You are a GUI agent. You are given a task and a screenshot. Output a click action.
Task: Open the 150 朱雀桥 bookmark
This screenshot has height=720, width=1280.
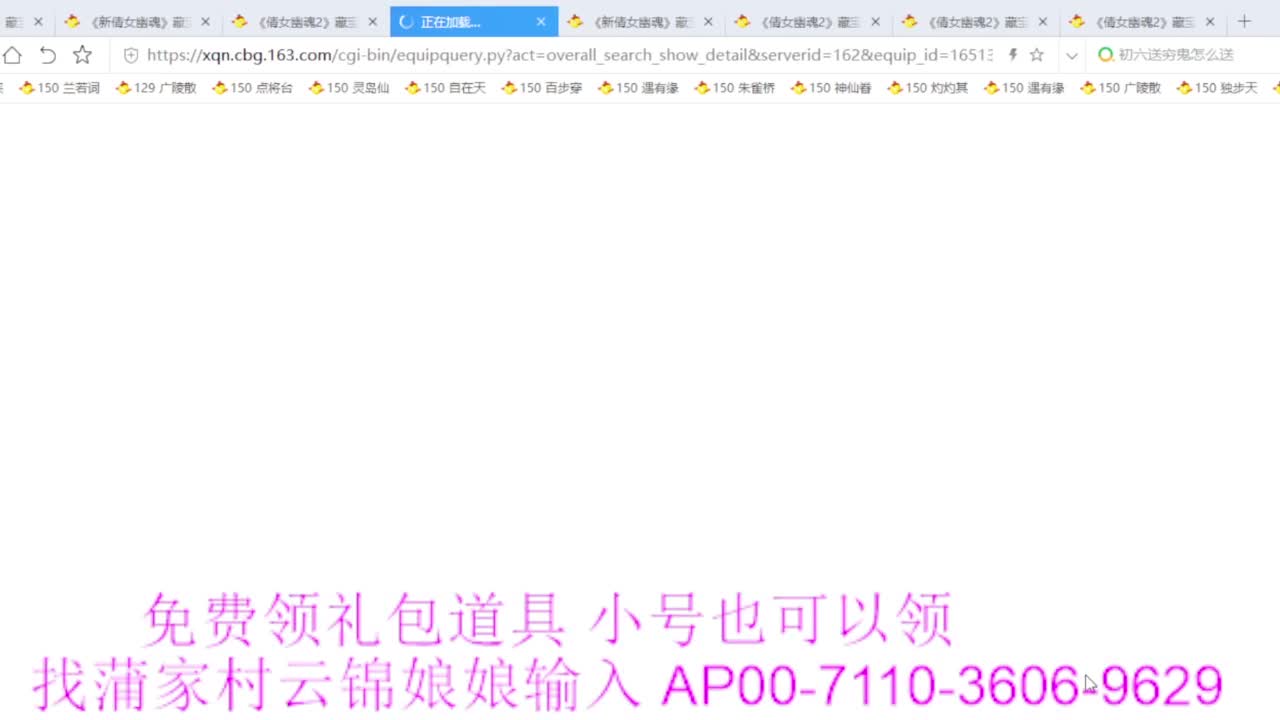[733, 88]
